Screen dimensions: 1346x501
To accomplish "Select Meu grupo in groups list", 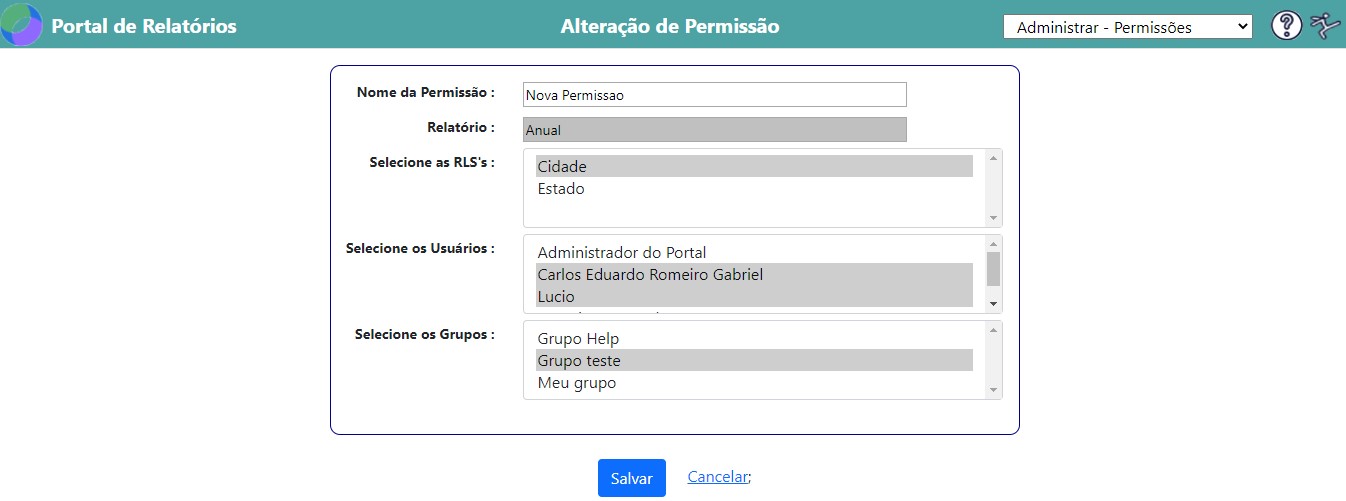I will coord(754,383).
